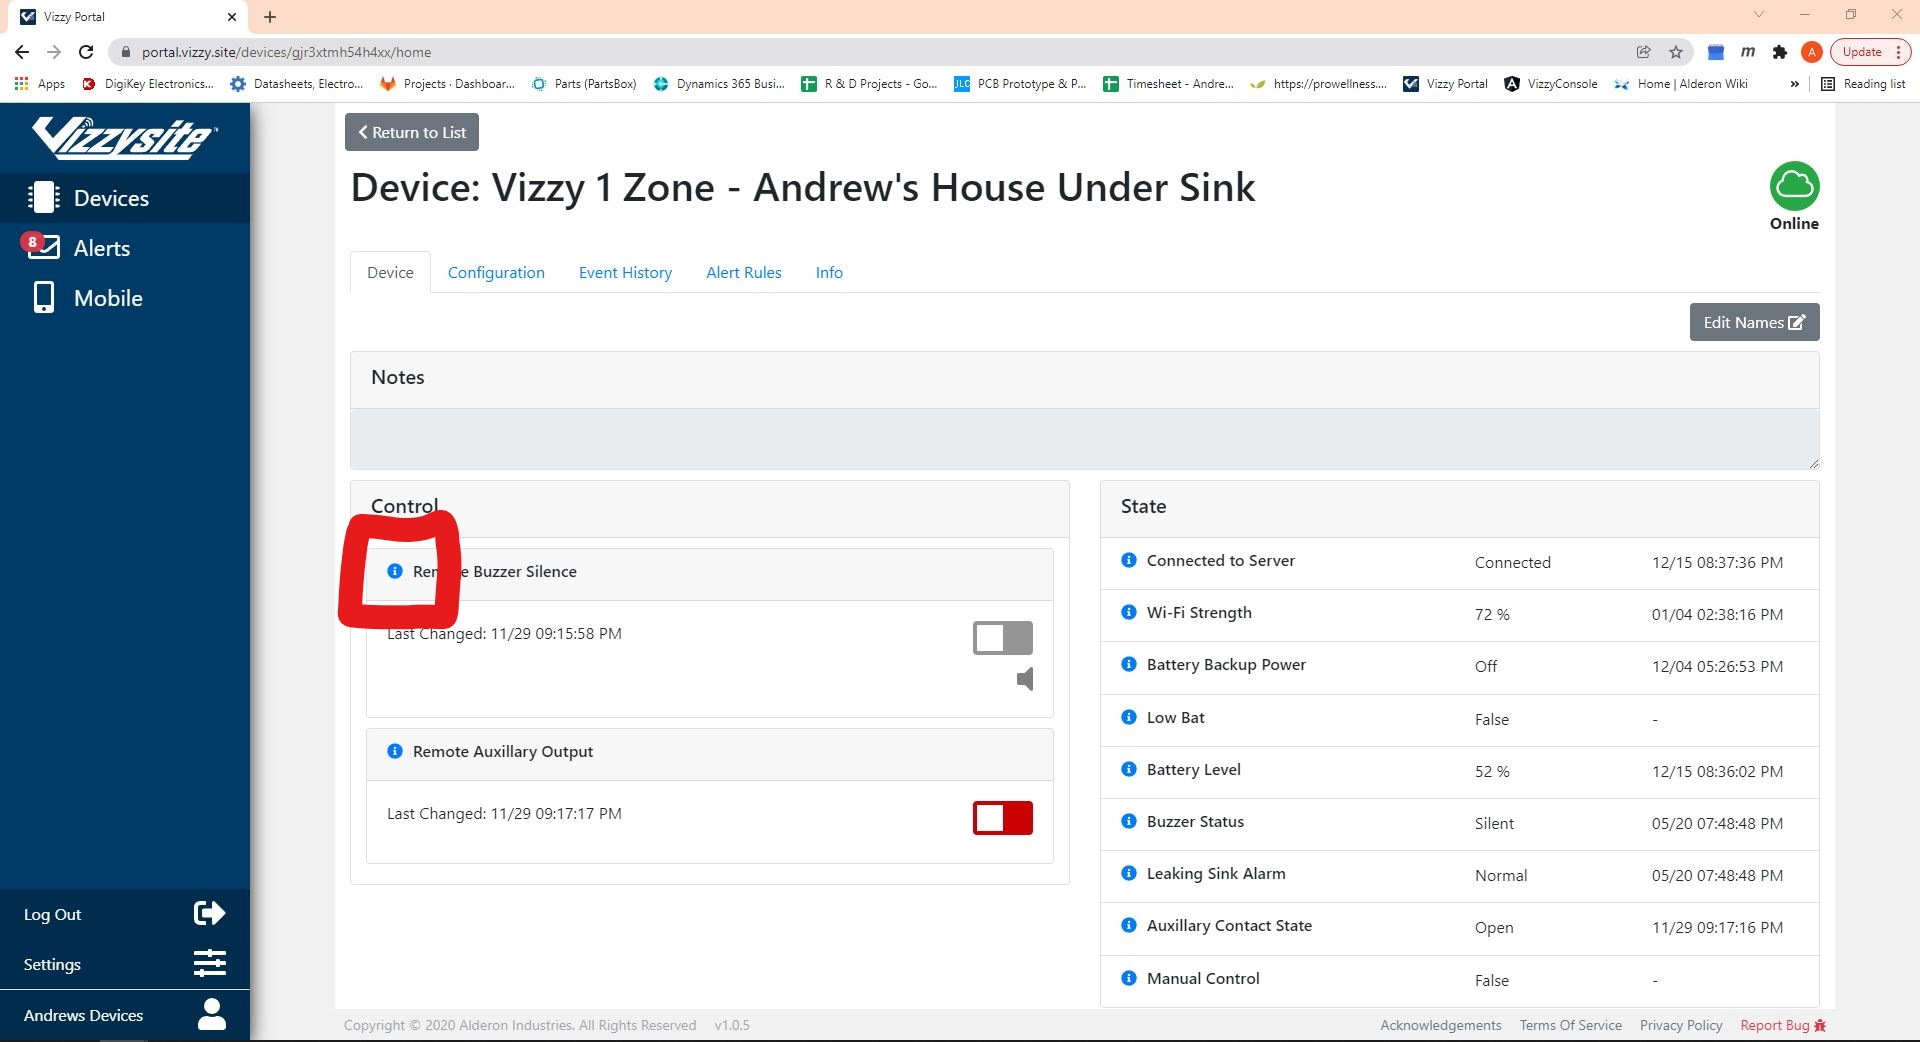Open a new browser tab
Screen dimensions: 1920x1042
(270, 17)
